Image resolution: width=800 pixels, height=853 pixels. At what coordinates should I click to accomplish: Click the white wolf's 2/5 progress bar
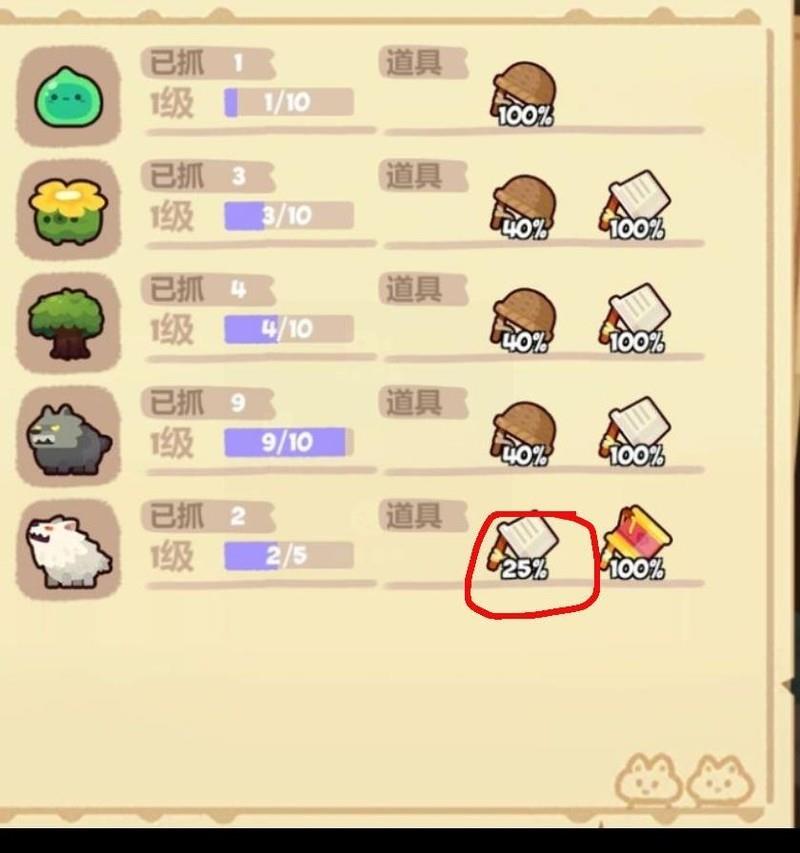pyautogui.click(x=289, y=555)
